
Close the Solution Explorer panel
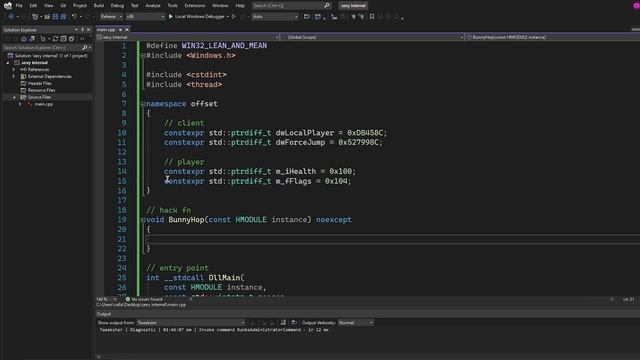(89, 30)
